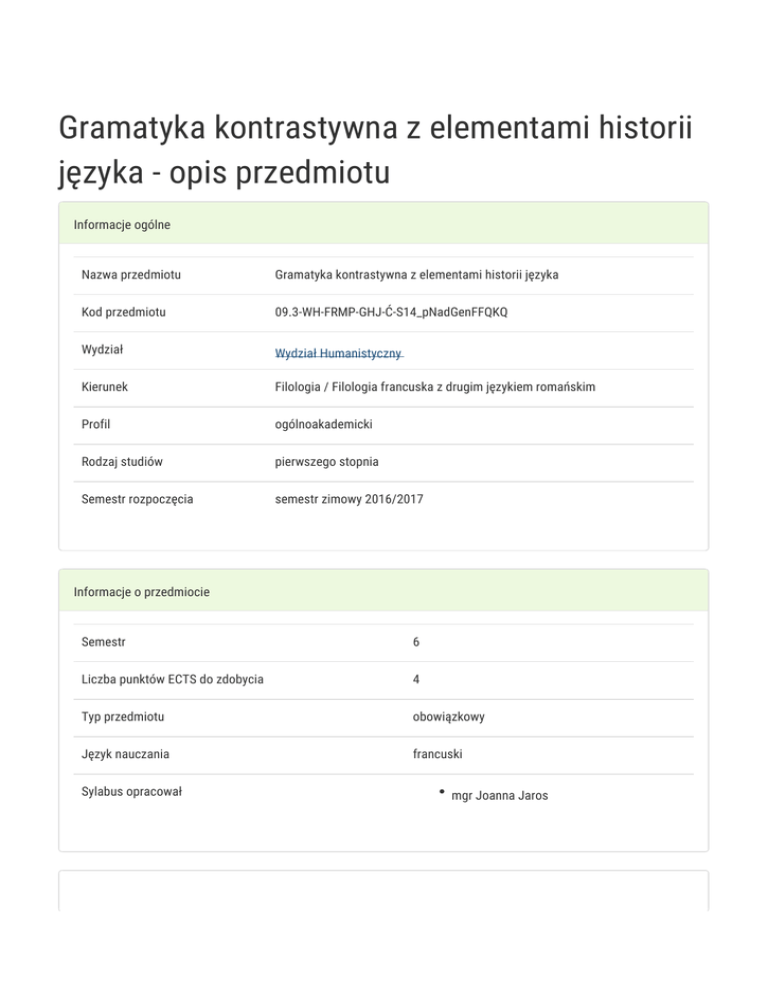Image resolution: width=768 pixels, height=994 pixels.
Task: Select the Rodzaj studiów label
Action: point(123,462)
